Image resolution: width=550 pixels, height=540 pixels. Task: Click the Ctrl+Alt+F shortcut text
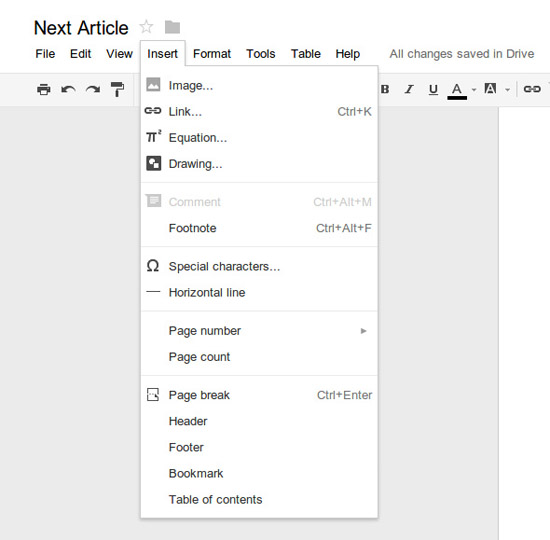pyautogui.click(x=343, y=228)
